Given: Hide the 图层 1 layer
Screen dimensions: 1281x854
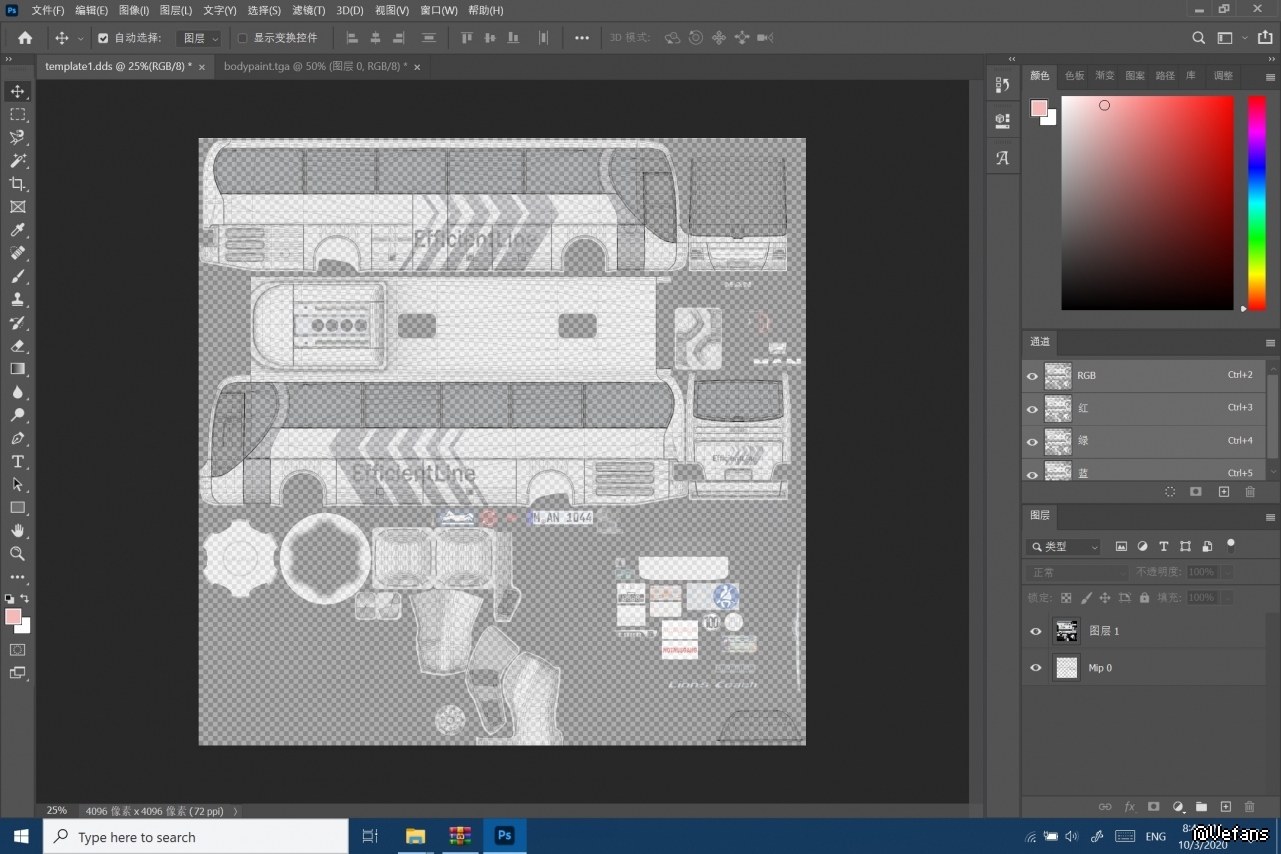Looking at the screenshot, I should [1035, 631].
